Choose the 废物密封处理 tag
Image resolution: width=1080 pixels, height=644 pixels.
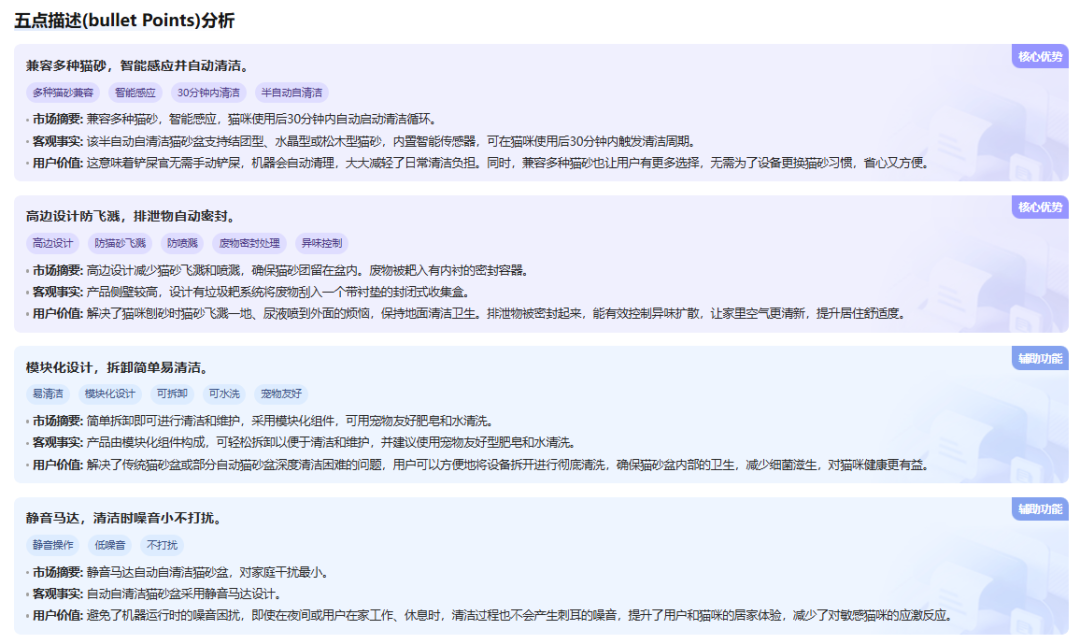click(249, 243)
